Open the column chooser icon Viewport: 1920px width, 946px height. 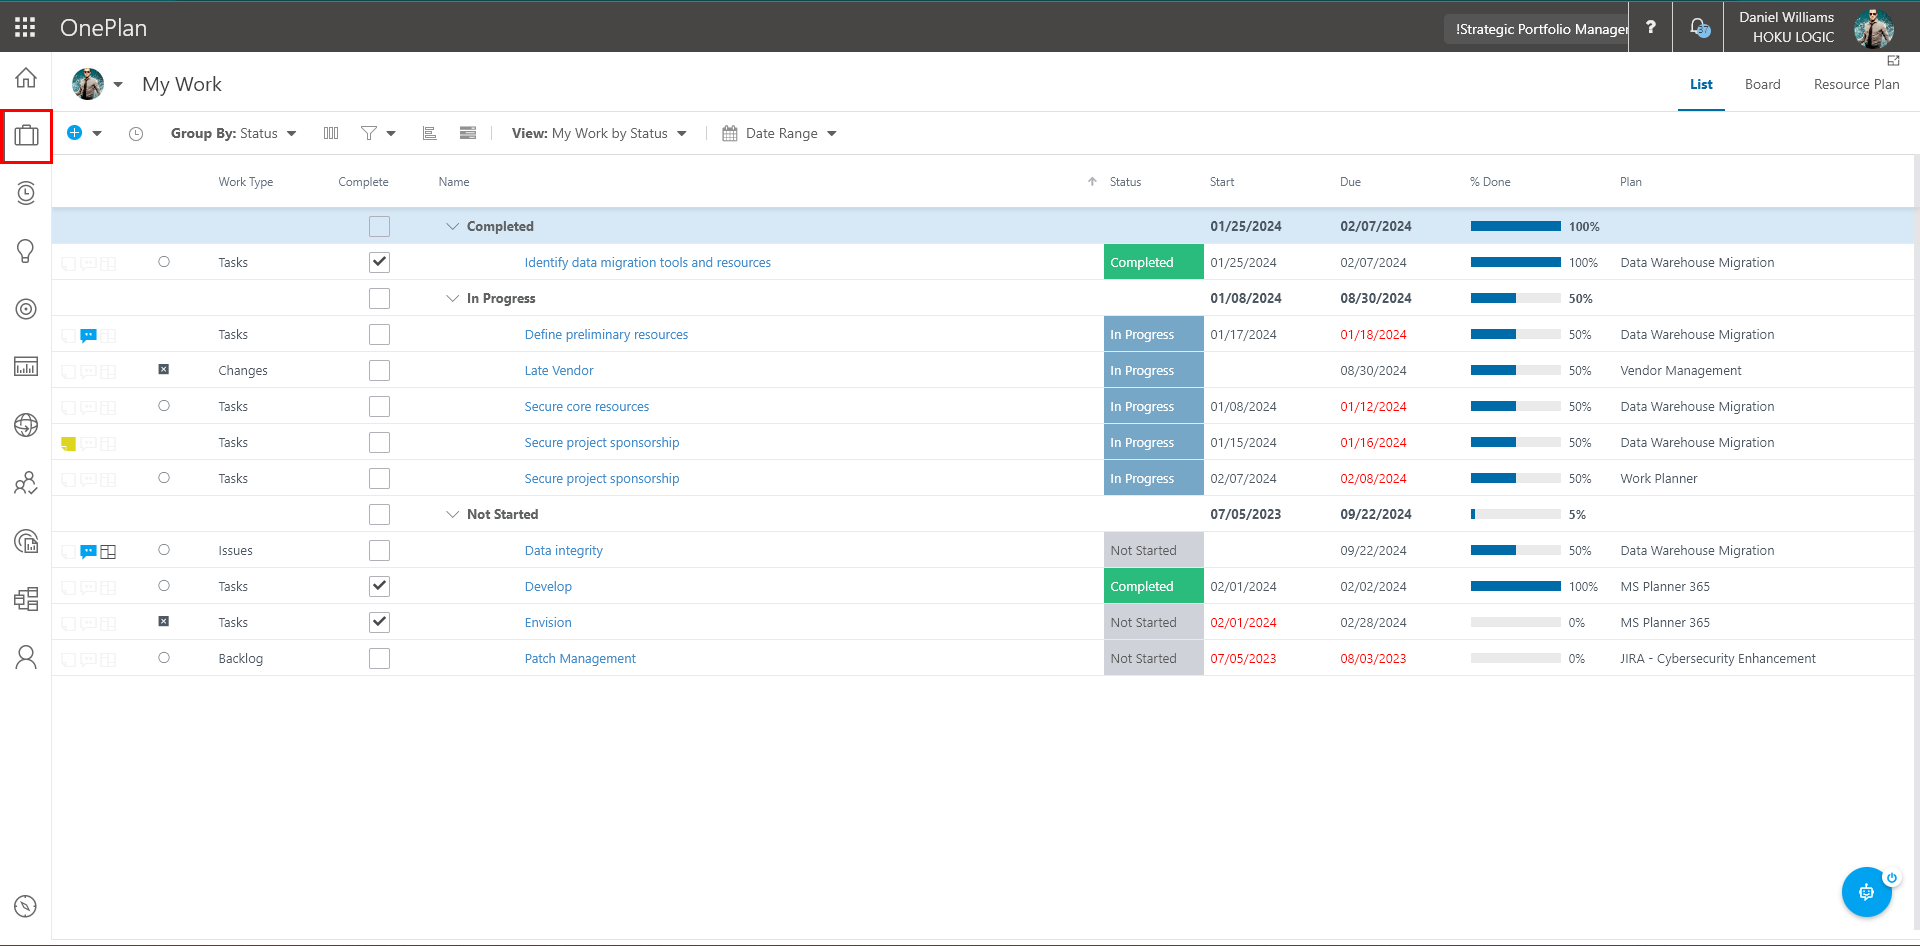click(331, 133)
